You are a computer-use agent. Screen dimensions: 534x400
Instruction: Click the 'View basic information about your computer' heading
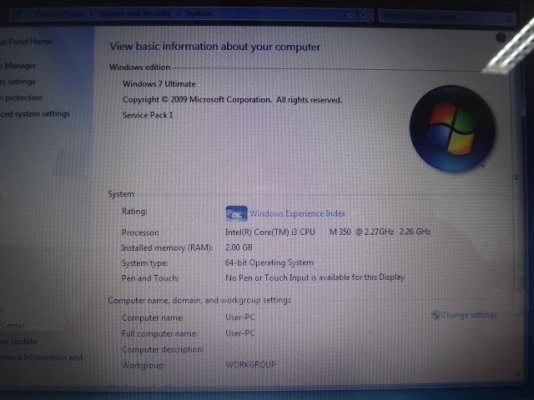[x=215, y=47]
